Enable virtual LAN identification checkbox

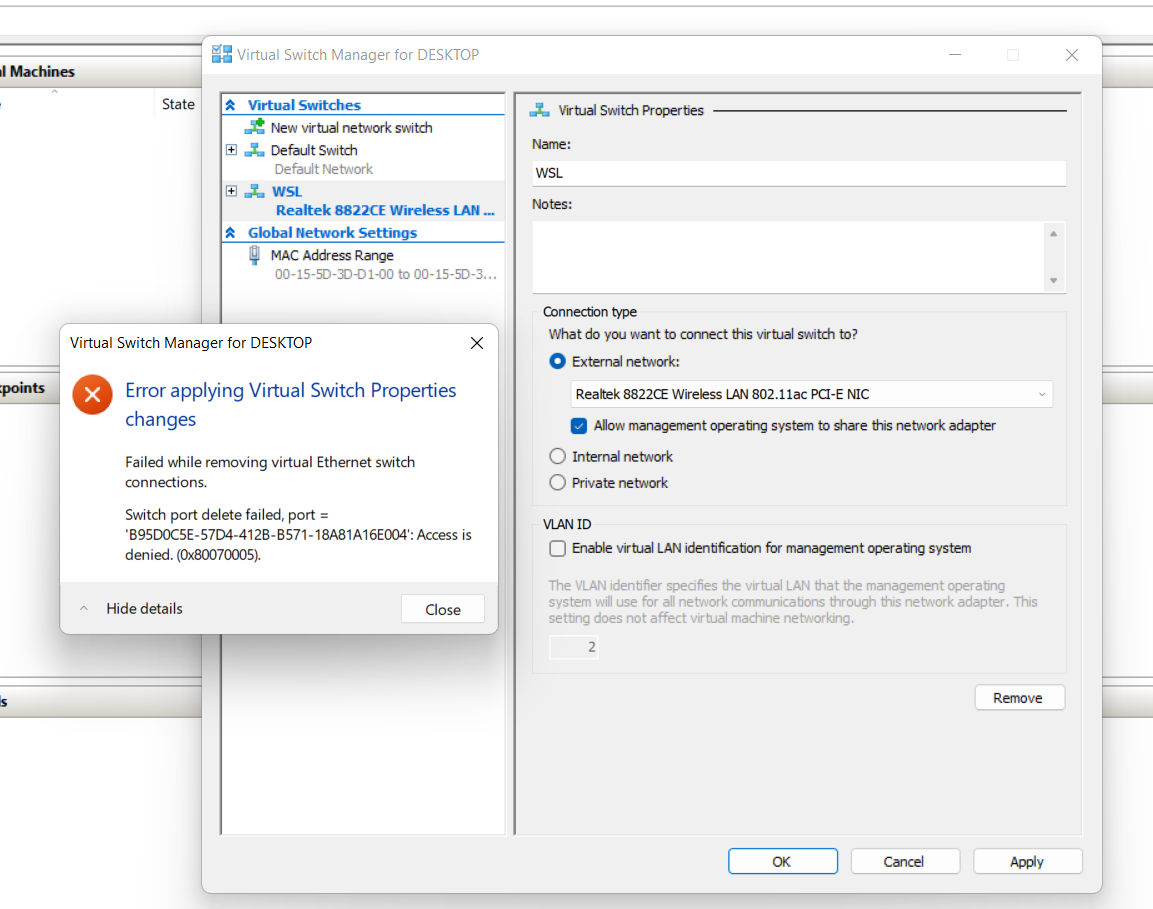tap(557, 548)
